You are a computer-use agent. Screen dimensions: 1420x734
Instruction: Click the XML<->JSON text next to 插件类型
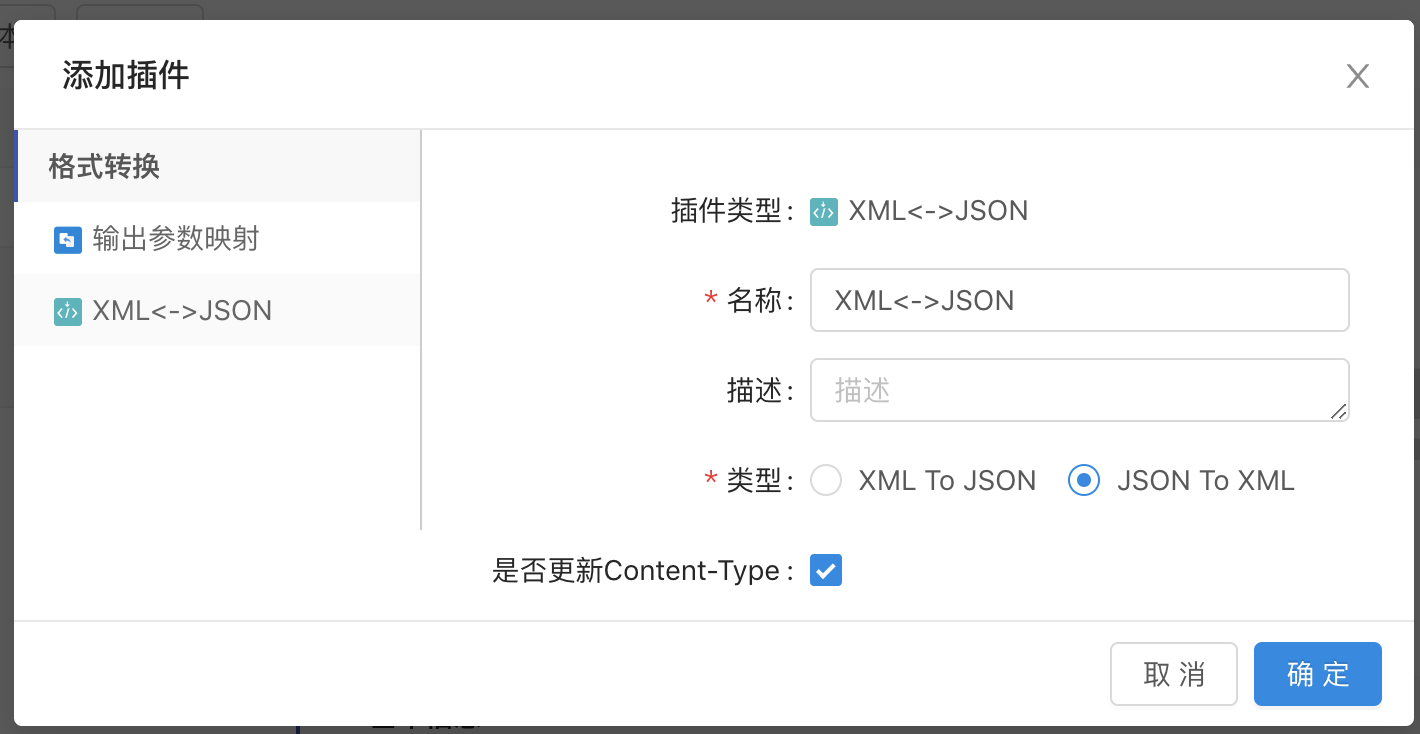938,211
